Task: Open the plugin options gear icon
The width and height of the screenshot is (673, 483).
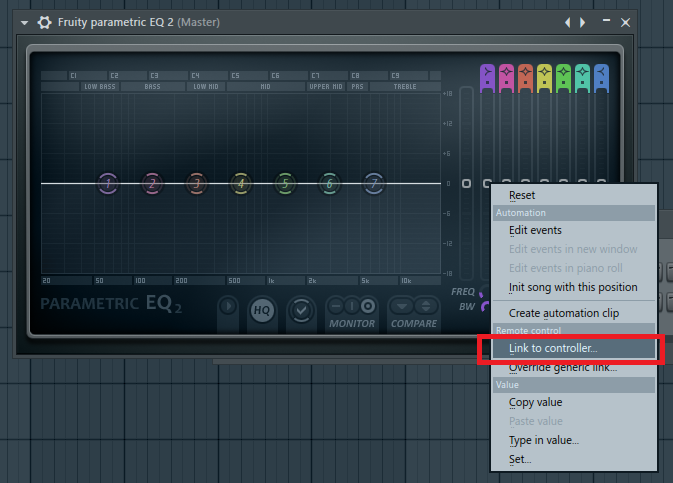Action: pos(44,22)
